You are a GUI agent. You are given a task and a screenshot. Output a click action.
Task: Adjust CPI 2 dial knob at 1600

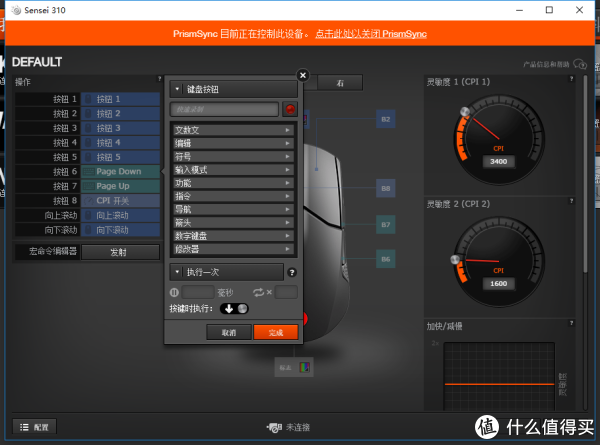tap(455, 259)
